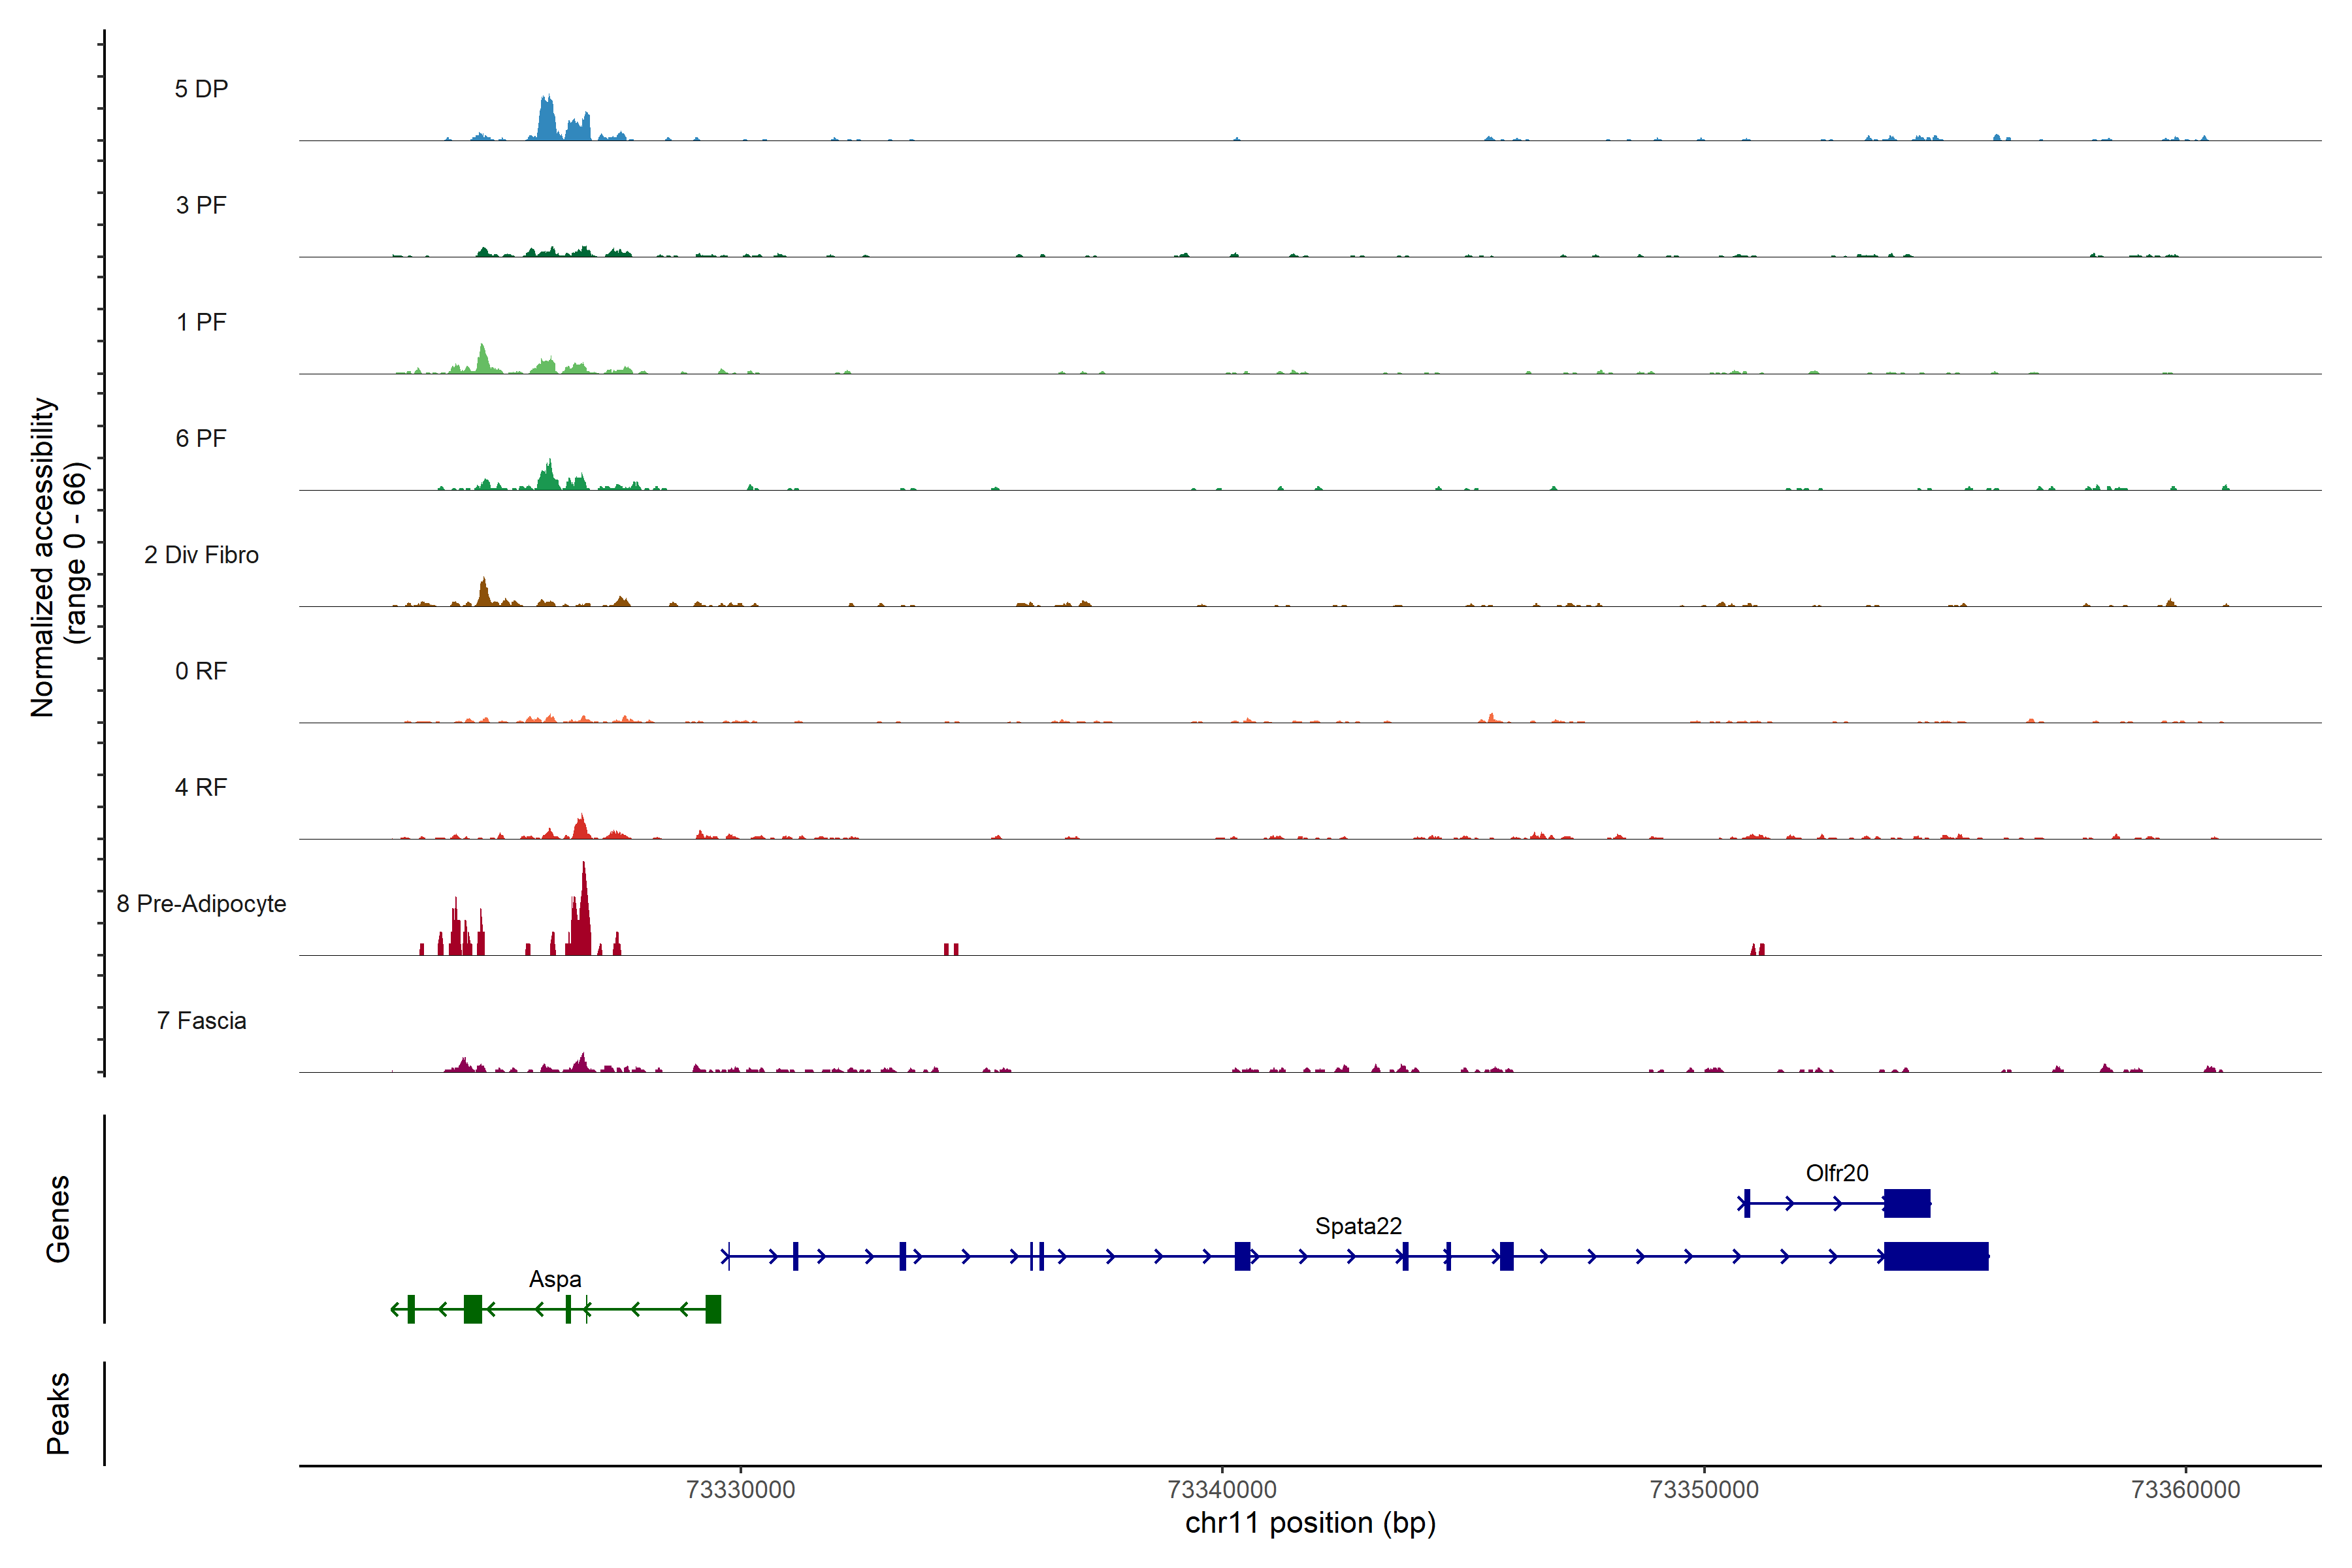This screenshot has width=2352, height=1568.
Task: Click the Aspa gene label
Action: pyautogui.click(x=555, y=1279)
